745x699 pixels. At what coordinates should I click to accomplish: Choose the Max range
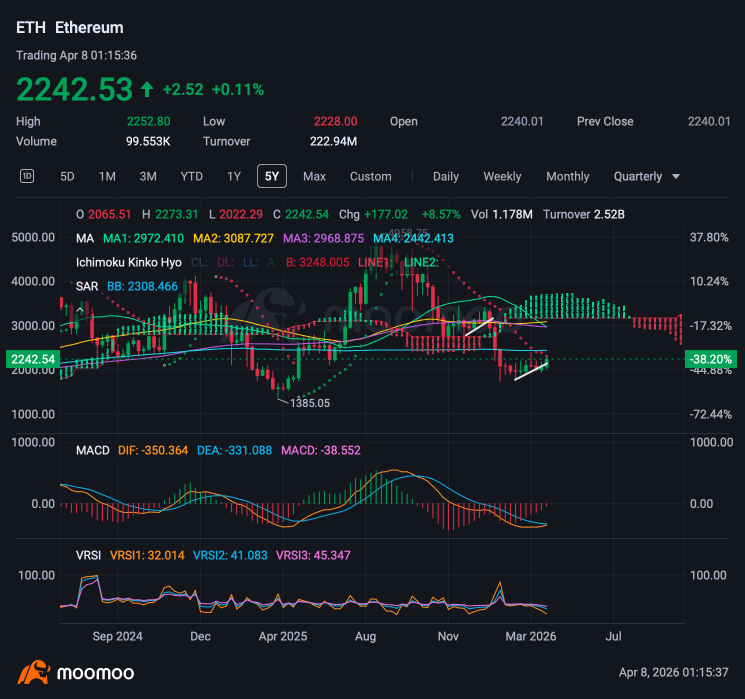[x=314, y=177]
